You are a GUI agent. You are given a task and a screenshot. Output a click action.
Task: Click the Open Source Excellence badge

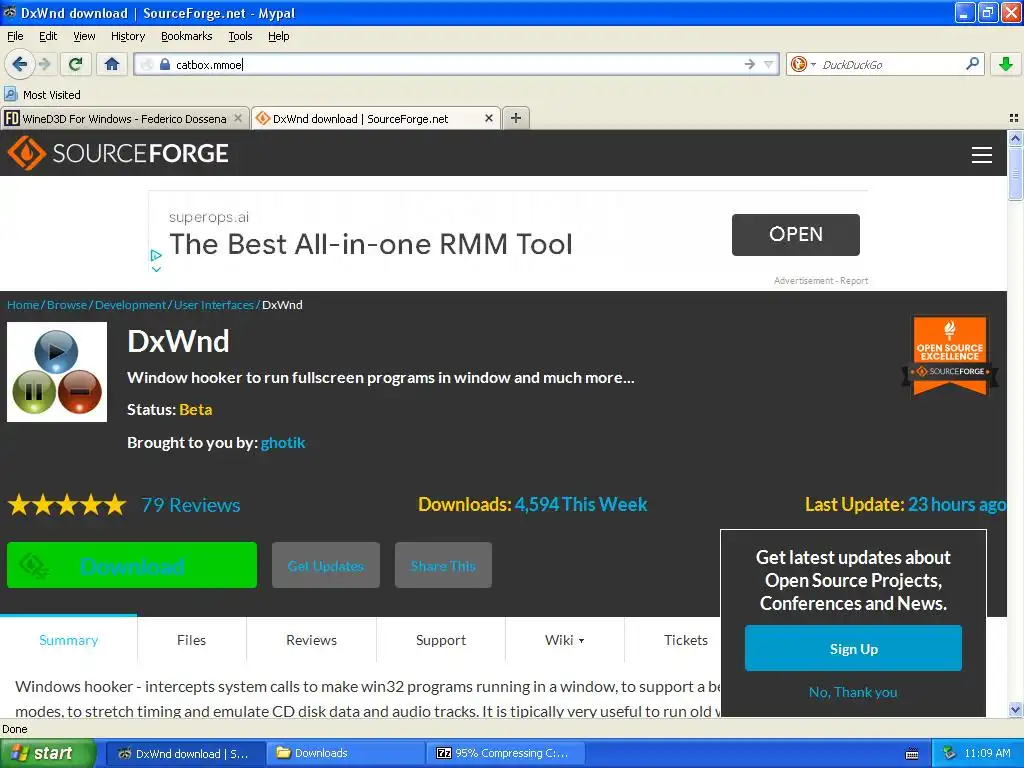950,357
